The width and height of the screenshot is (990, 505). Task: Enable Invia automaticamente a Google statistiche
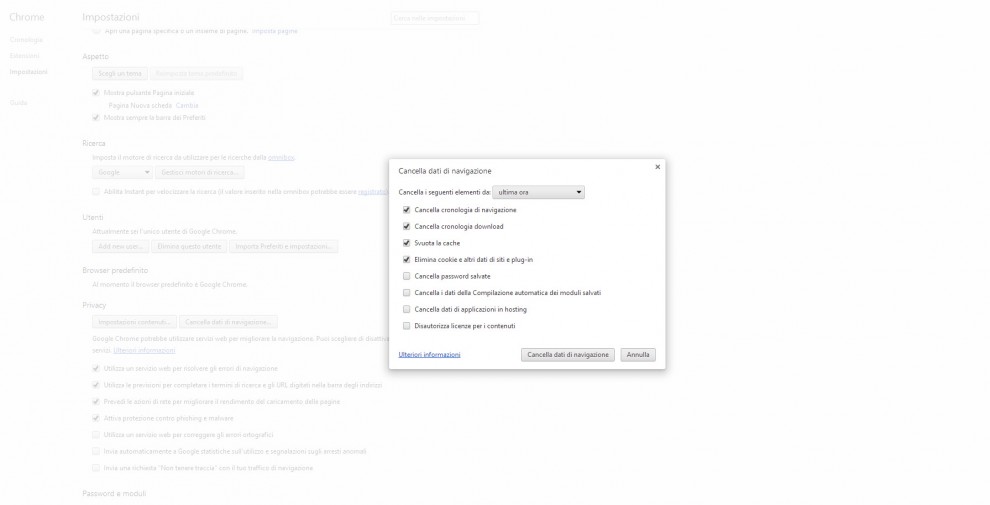pos(96,451)
